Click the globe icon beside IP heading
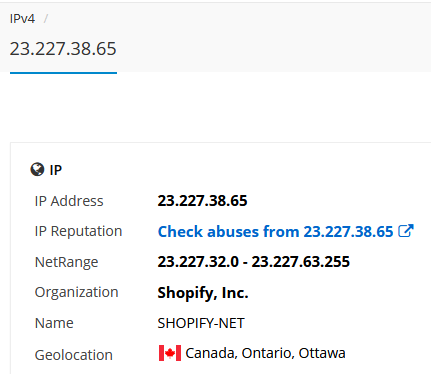Screen dimensions: 431x374 click(37, 169)
